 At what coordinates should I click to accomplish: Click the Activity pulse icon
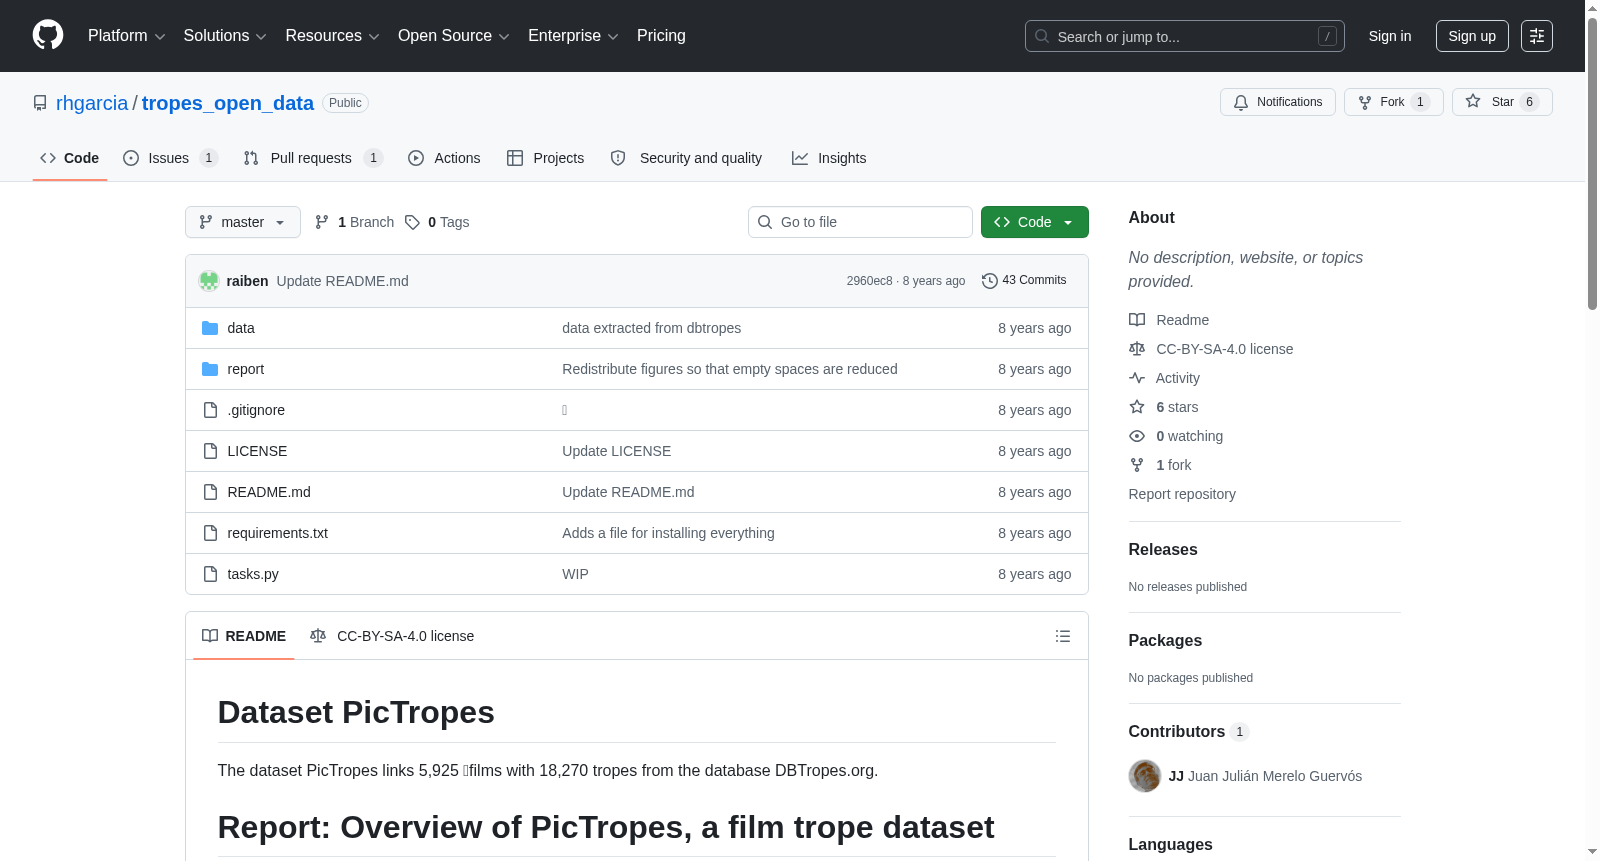(x=1137, y=378)
